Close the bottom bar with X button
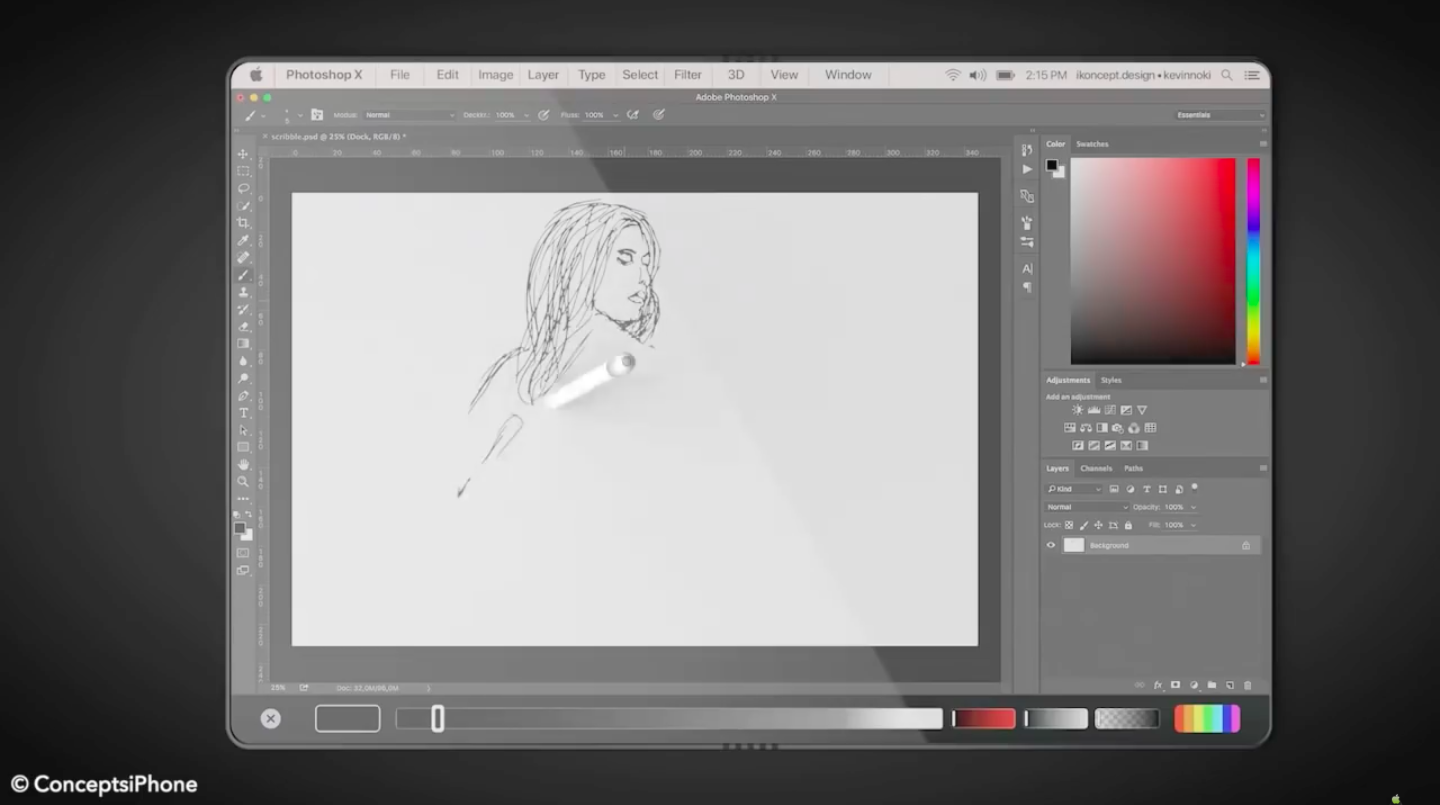 [271, 718]
